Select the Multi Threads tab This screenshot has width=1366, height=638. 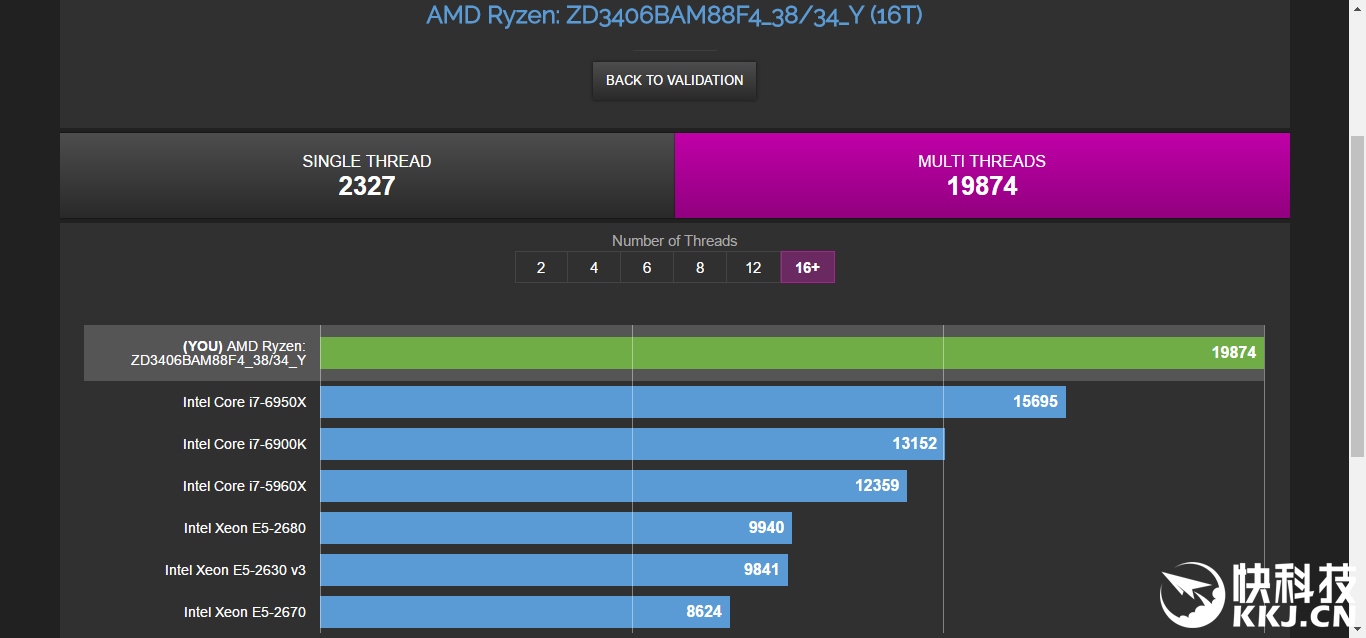tap(982, 175)
